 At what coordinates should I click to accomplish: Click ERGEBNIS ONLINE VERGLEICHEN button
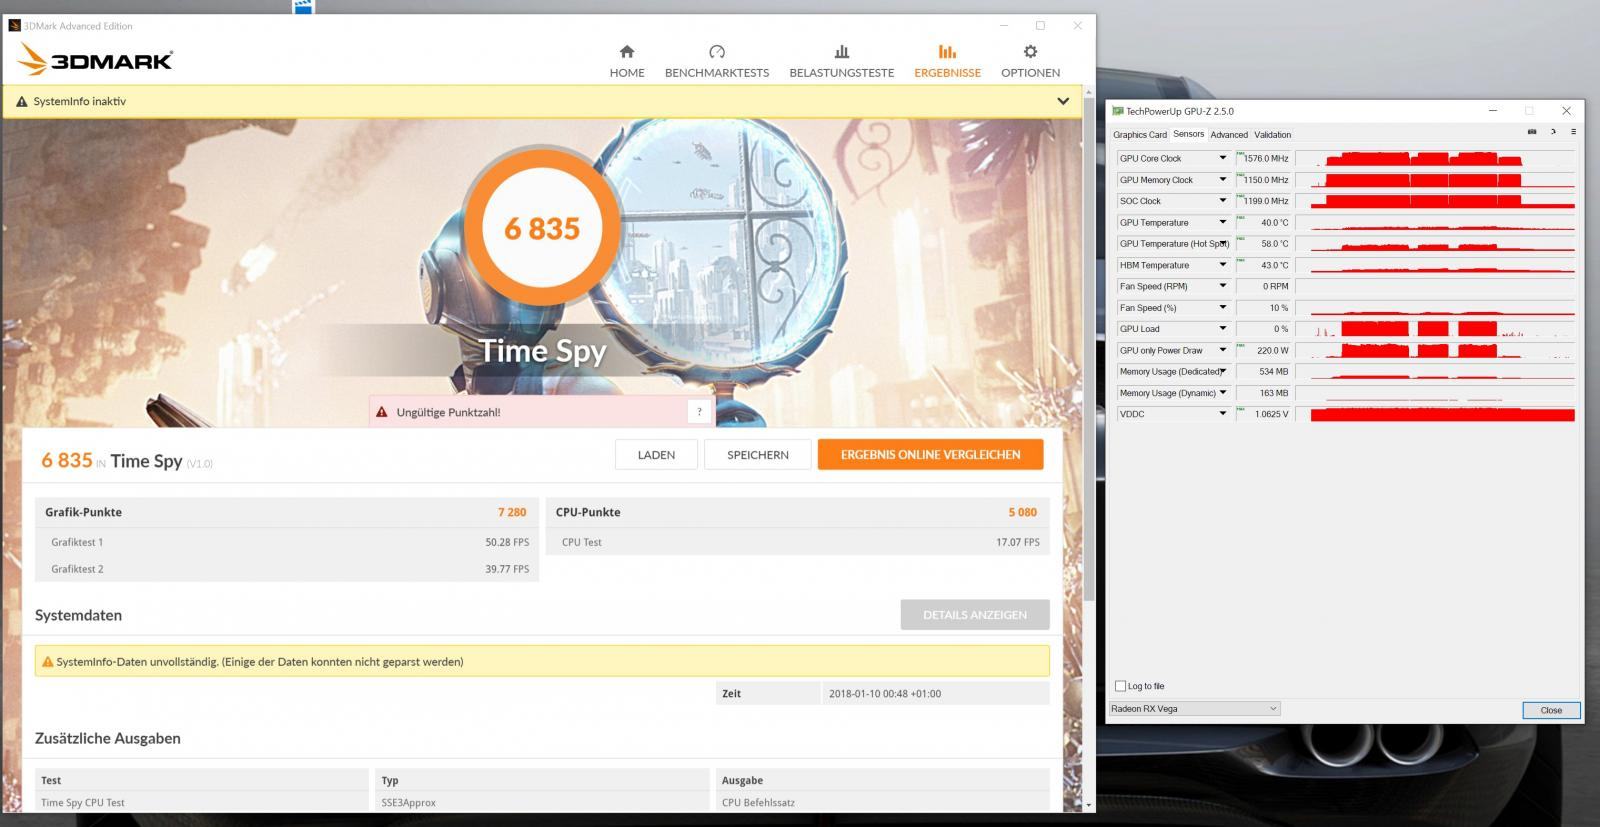931,455
